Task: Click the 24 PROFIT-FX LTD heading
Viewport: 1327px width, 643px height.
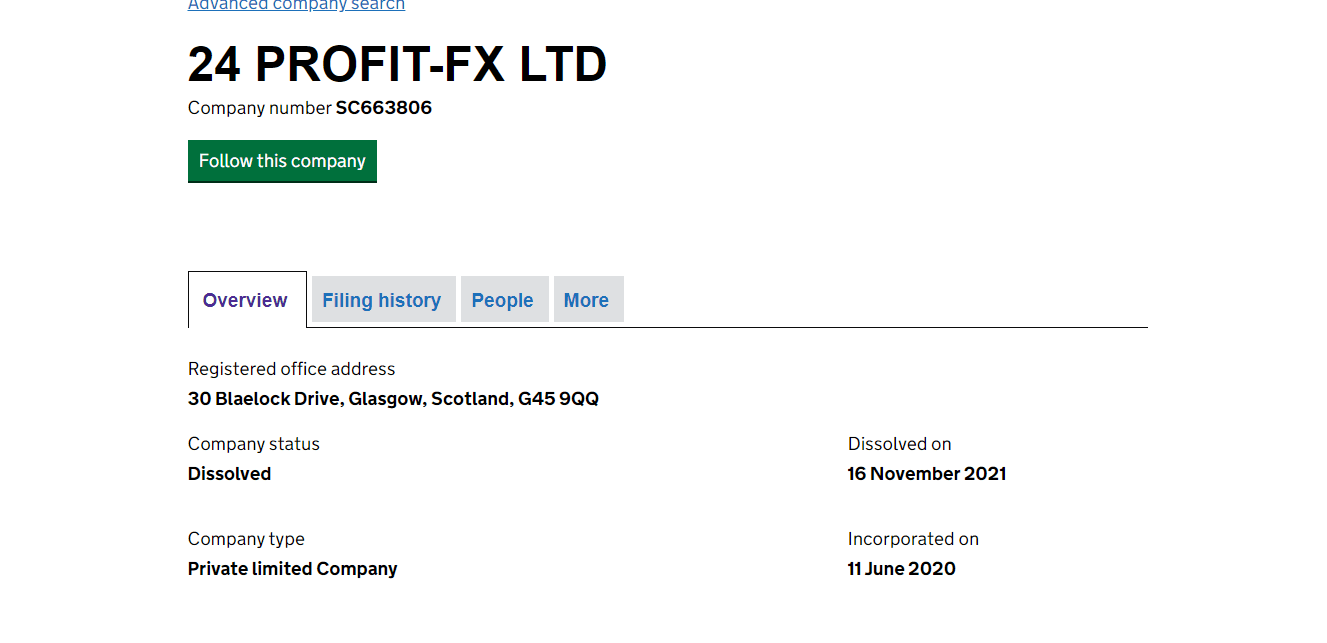Action: tap(397, 65)
